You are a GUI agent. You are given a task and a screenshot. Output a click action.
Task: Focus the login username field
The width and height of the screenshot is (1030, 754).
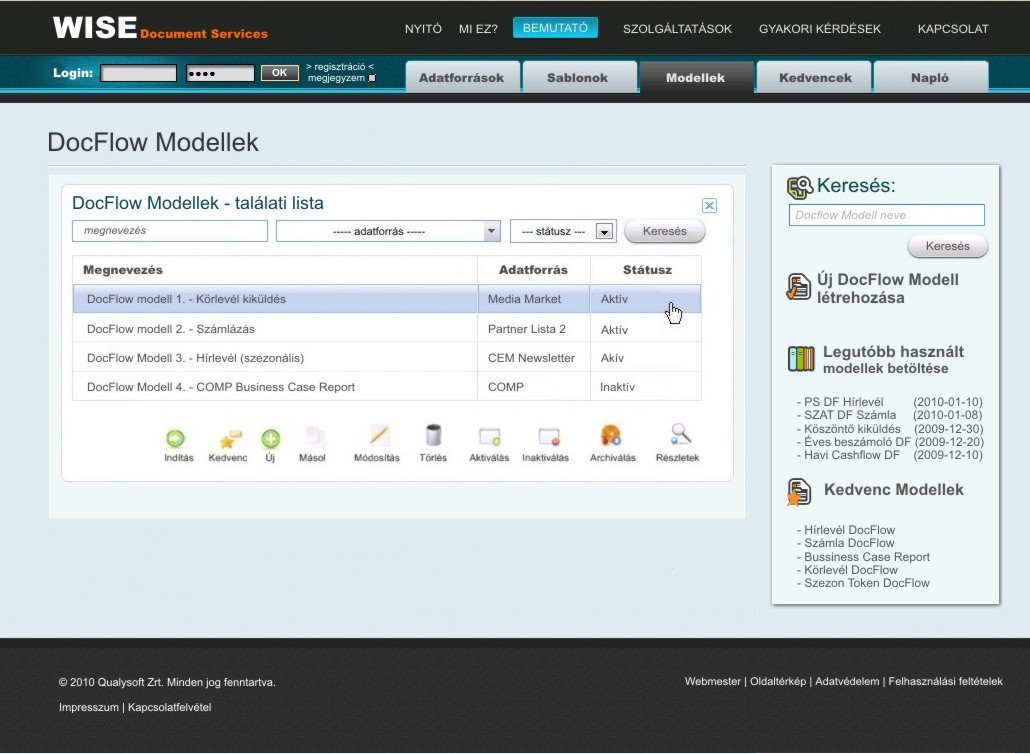(139, 73)
